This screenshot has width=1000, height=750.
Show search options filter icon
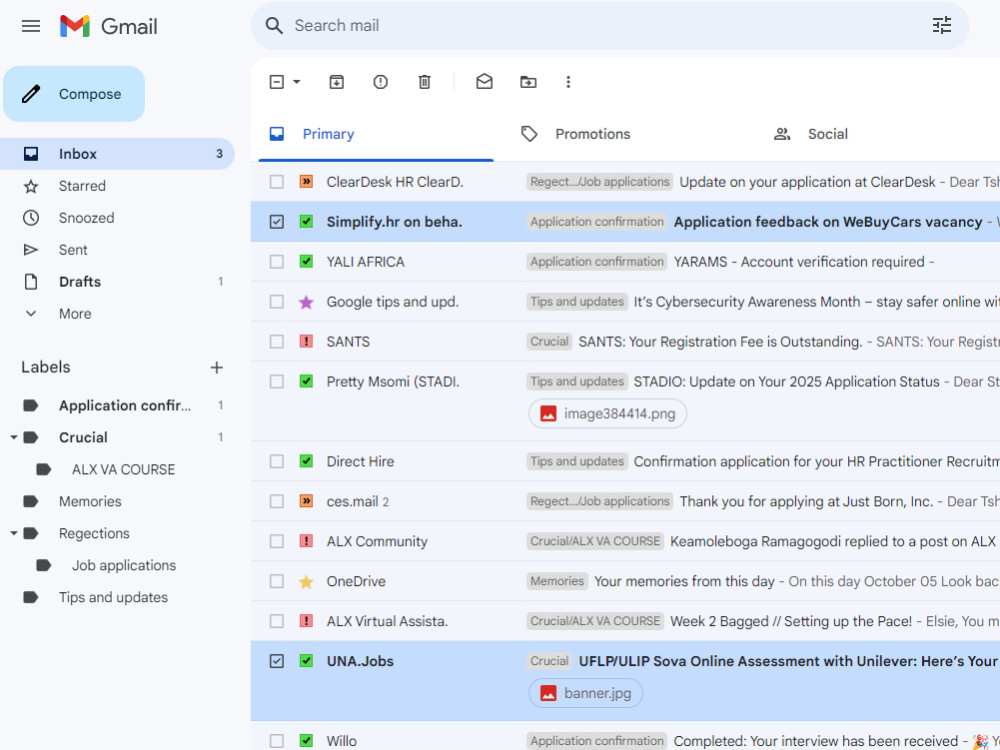(941, 26)
